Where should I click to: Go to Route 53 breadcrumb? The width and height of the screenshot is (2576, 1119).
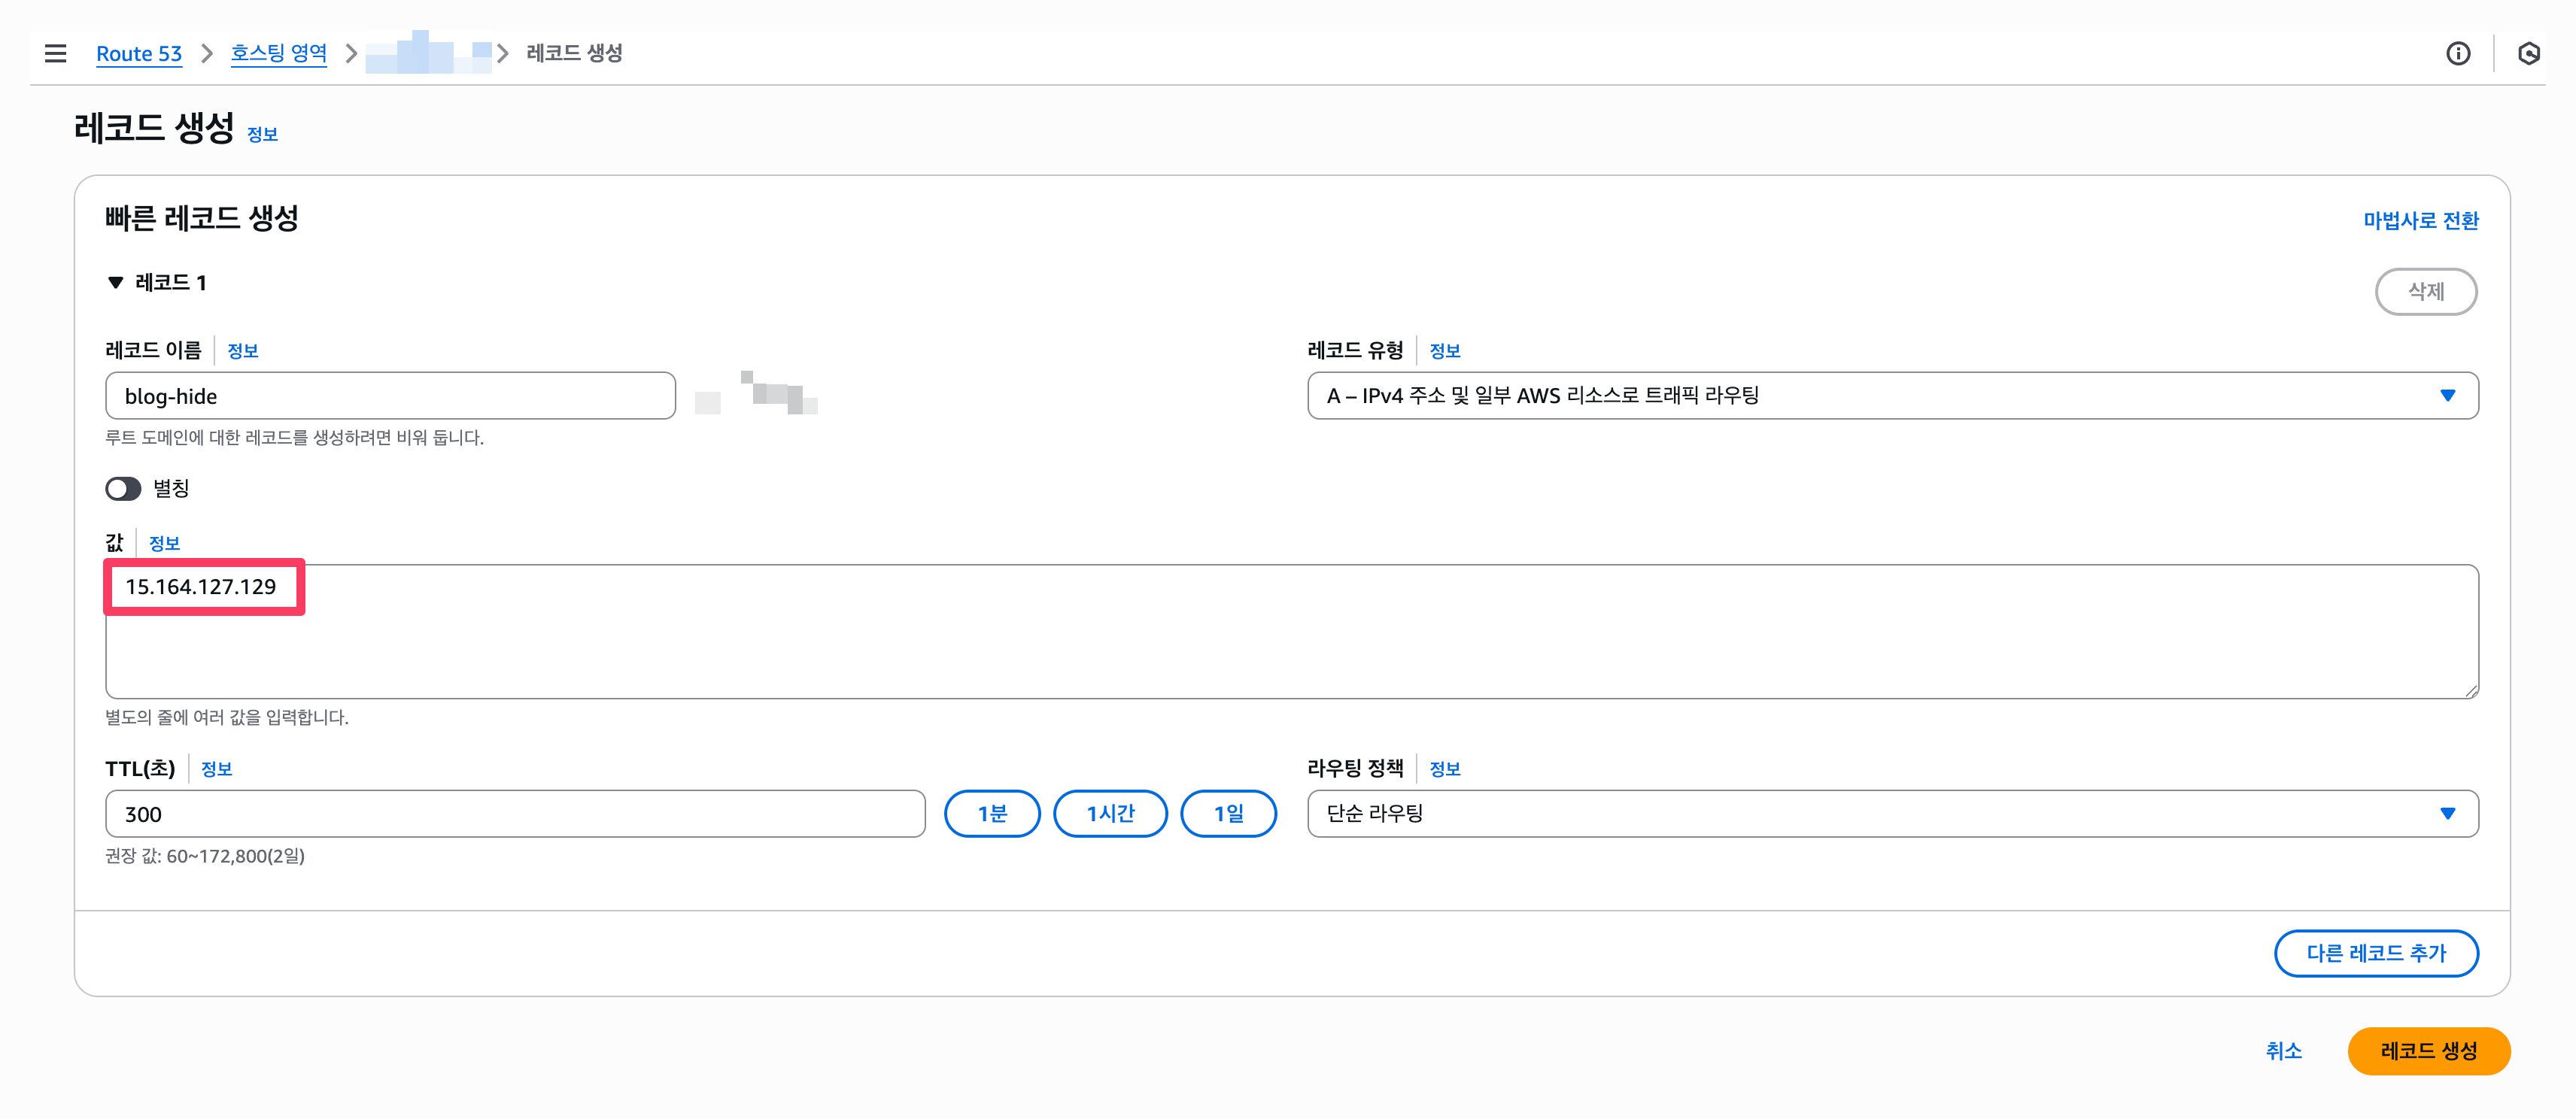pos(139,53)
